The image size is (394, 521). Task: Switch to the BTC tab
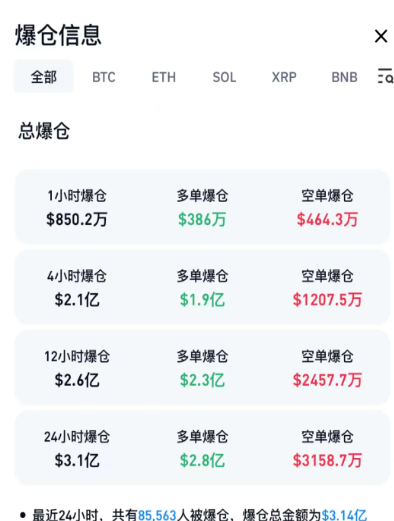pyautogui.click(x=104, y=77)
